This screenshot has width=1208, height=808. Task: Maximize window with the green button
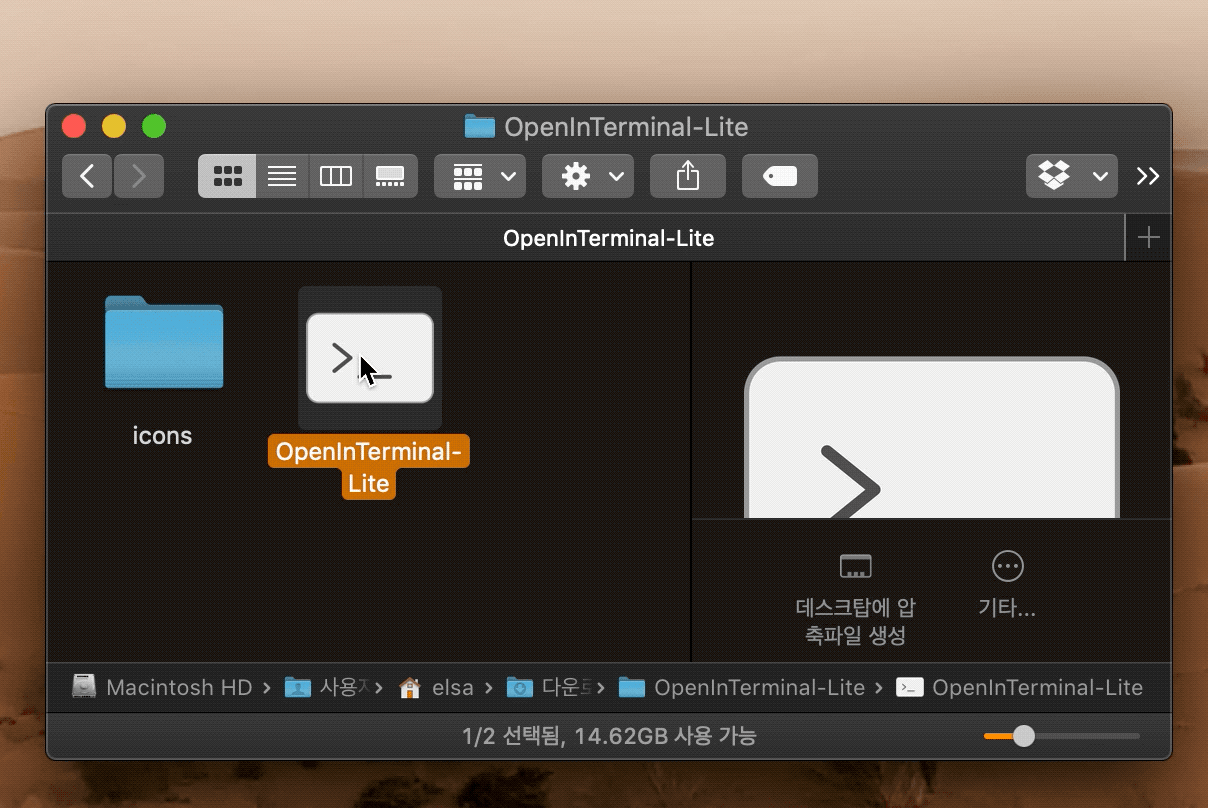pyautogui.click(x=154, y=127)
